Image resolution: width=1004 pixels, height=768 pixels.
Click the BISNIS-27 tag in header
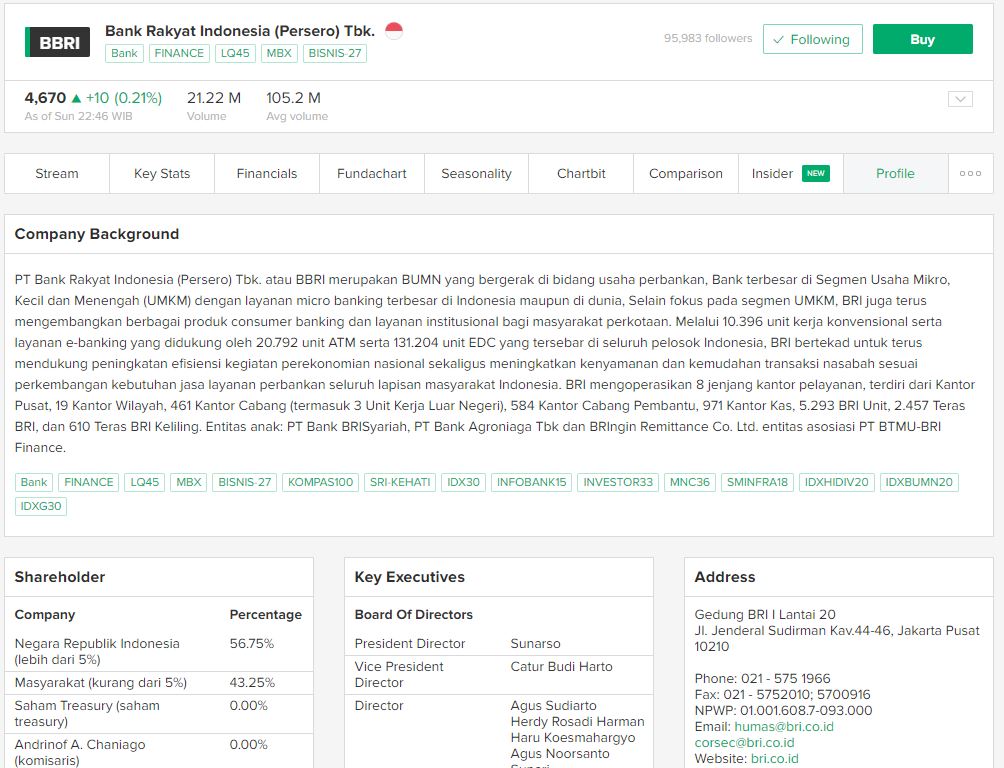point(335,53)
